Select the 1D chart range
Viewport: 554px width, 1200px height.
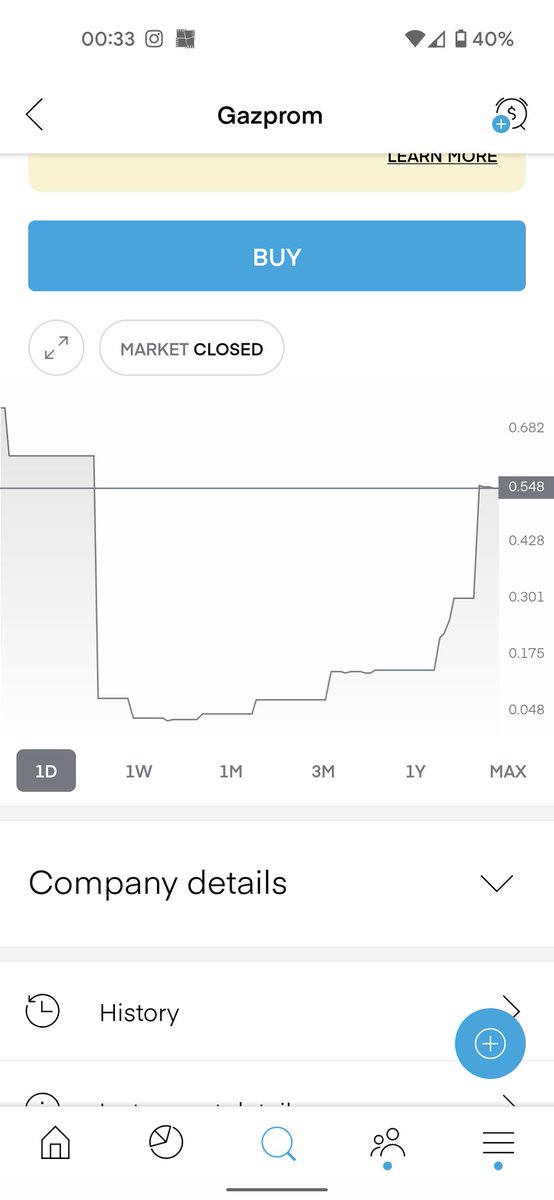point(46,771)
